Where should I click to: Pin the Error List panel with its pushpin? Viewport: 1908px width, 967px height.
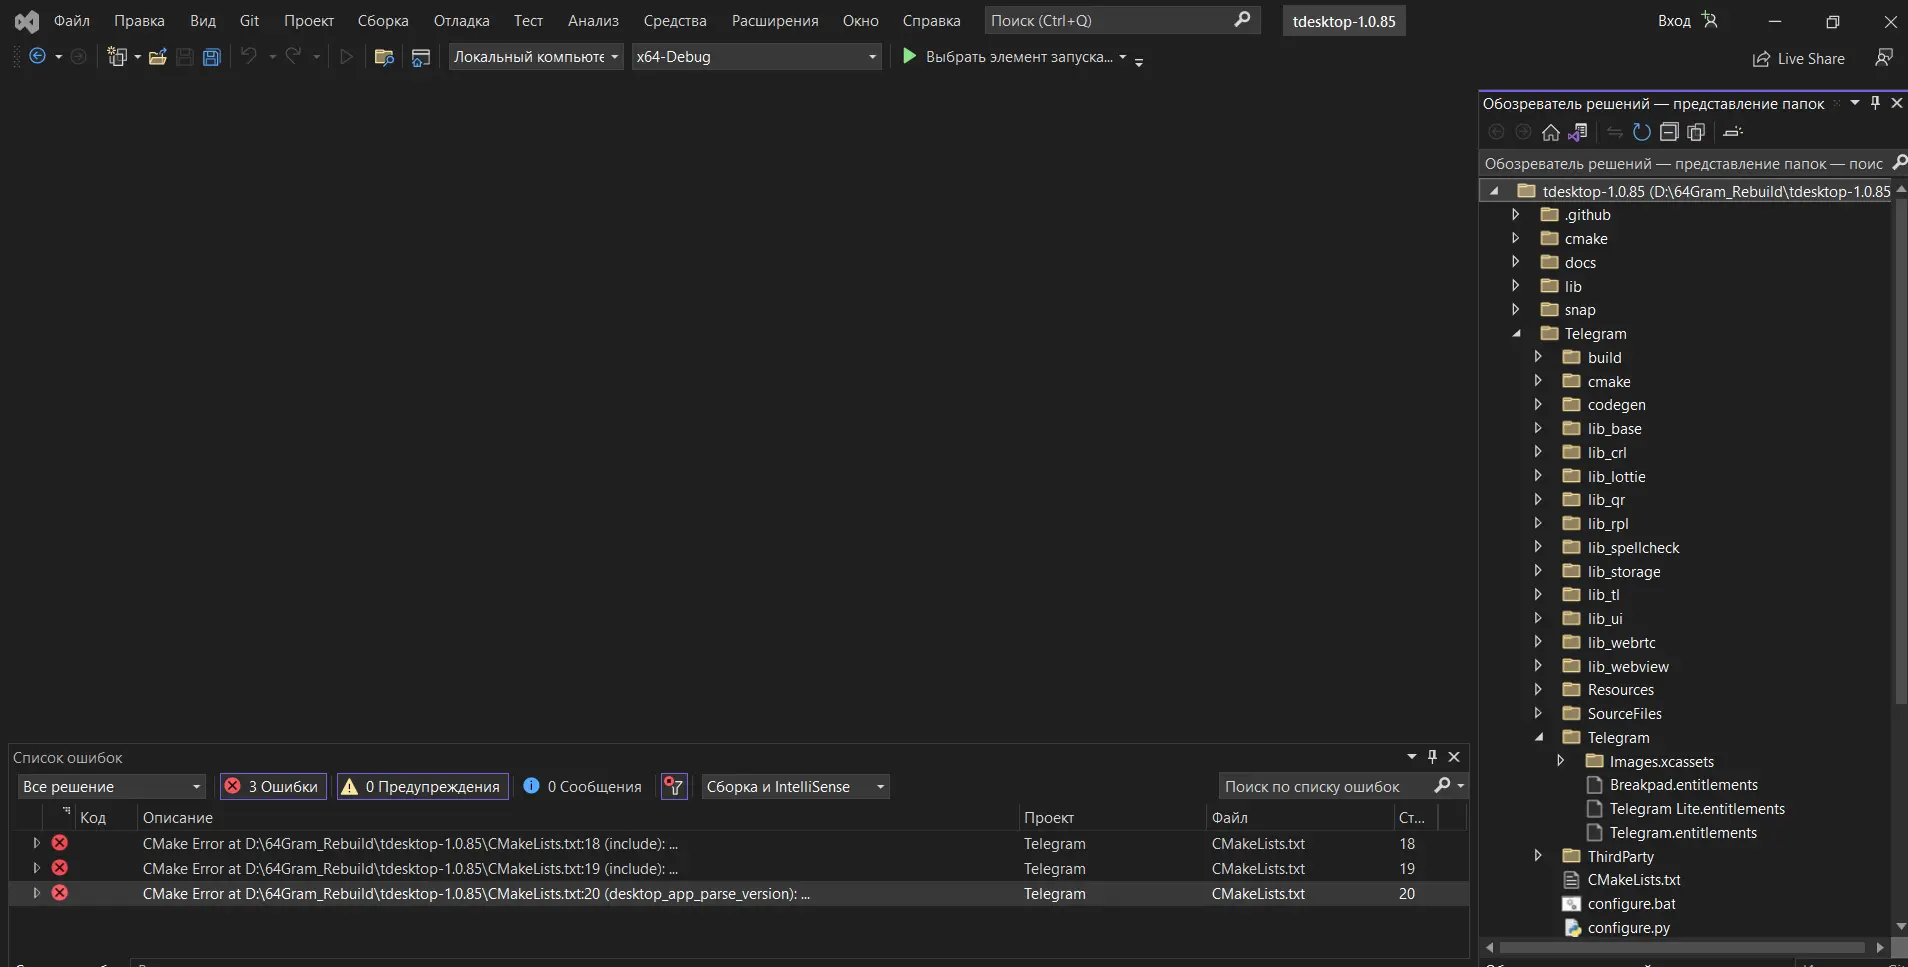coord(1432,757)
